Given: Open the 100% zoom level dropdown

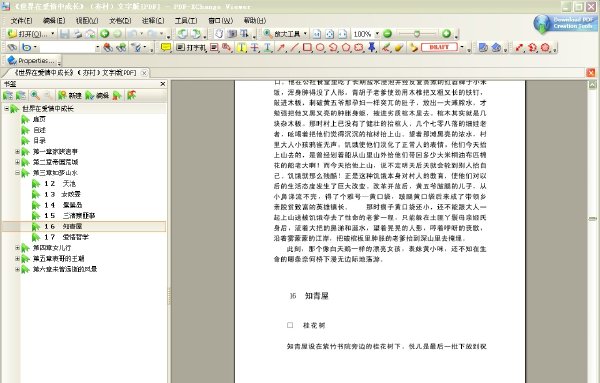Looking at the screenshot, I should pos(377,34).
